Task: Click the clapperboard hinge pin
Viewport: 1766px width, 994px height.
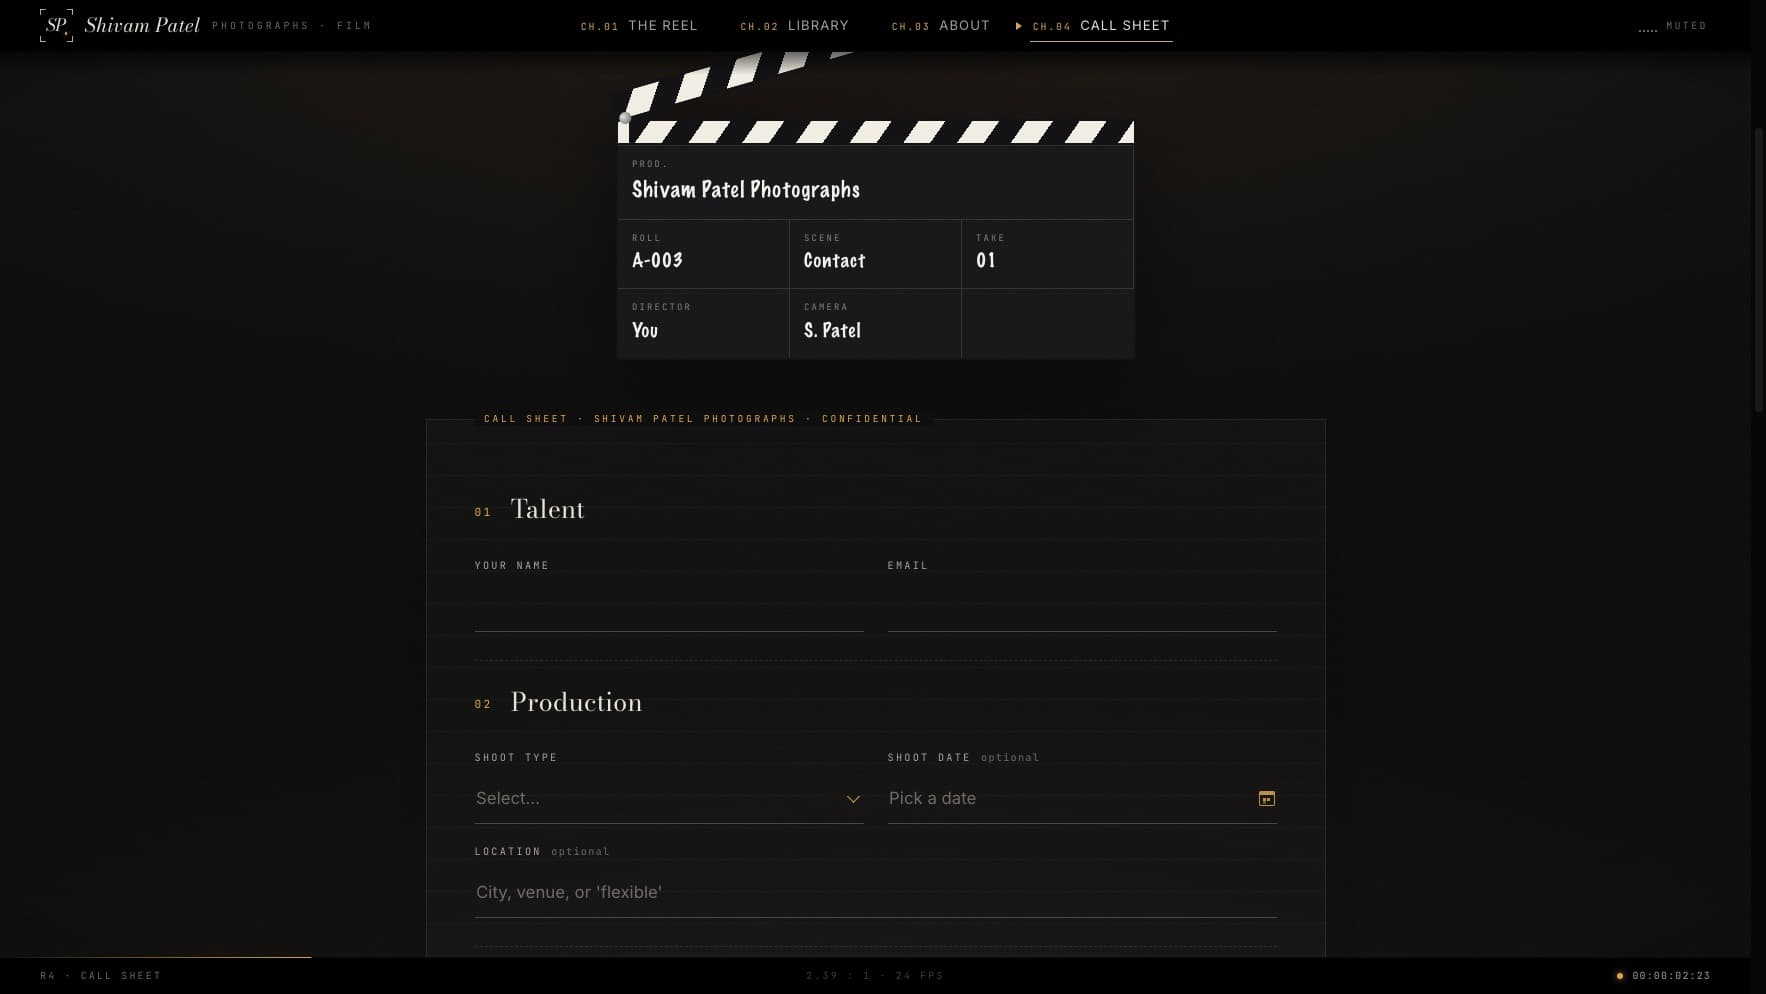Action: pyautogui.click(x=625, y=118)
